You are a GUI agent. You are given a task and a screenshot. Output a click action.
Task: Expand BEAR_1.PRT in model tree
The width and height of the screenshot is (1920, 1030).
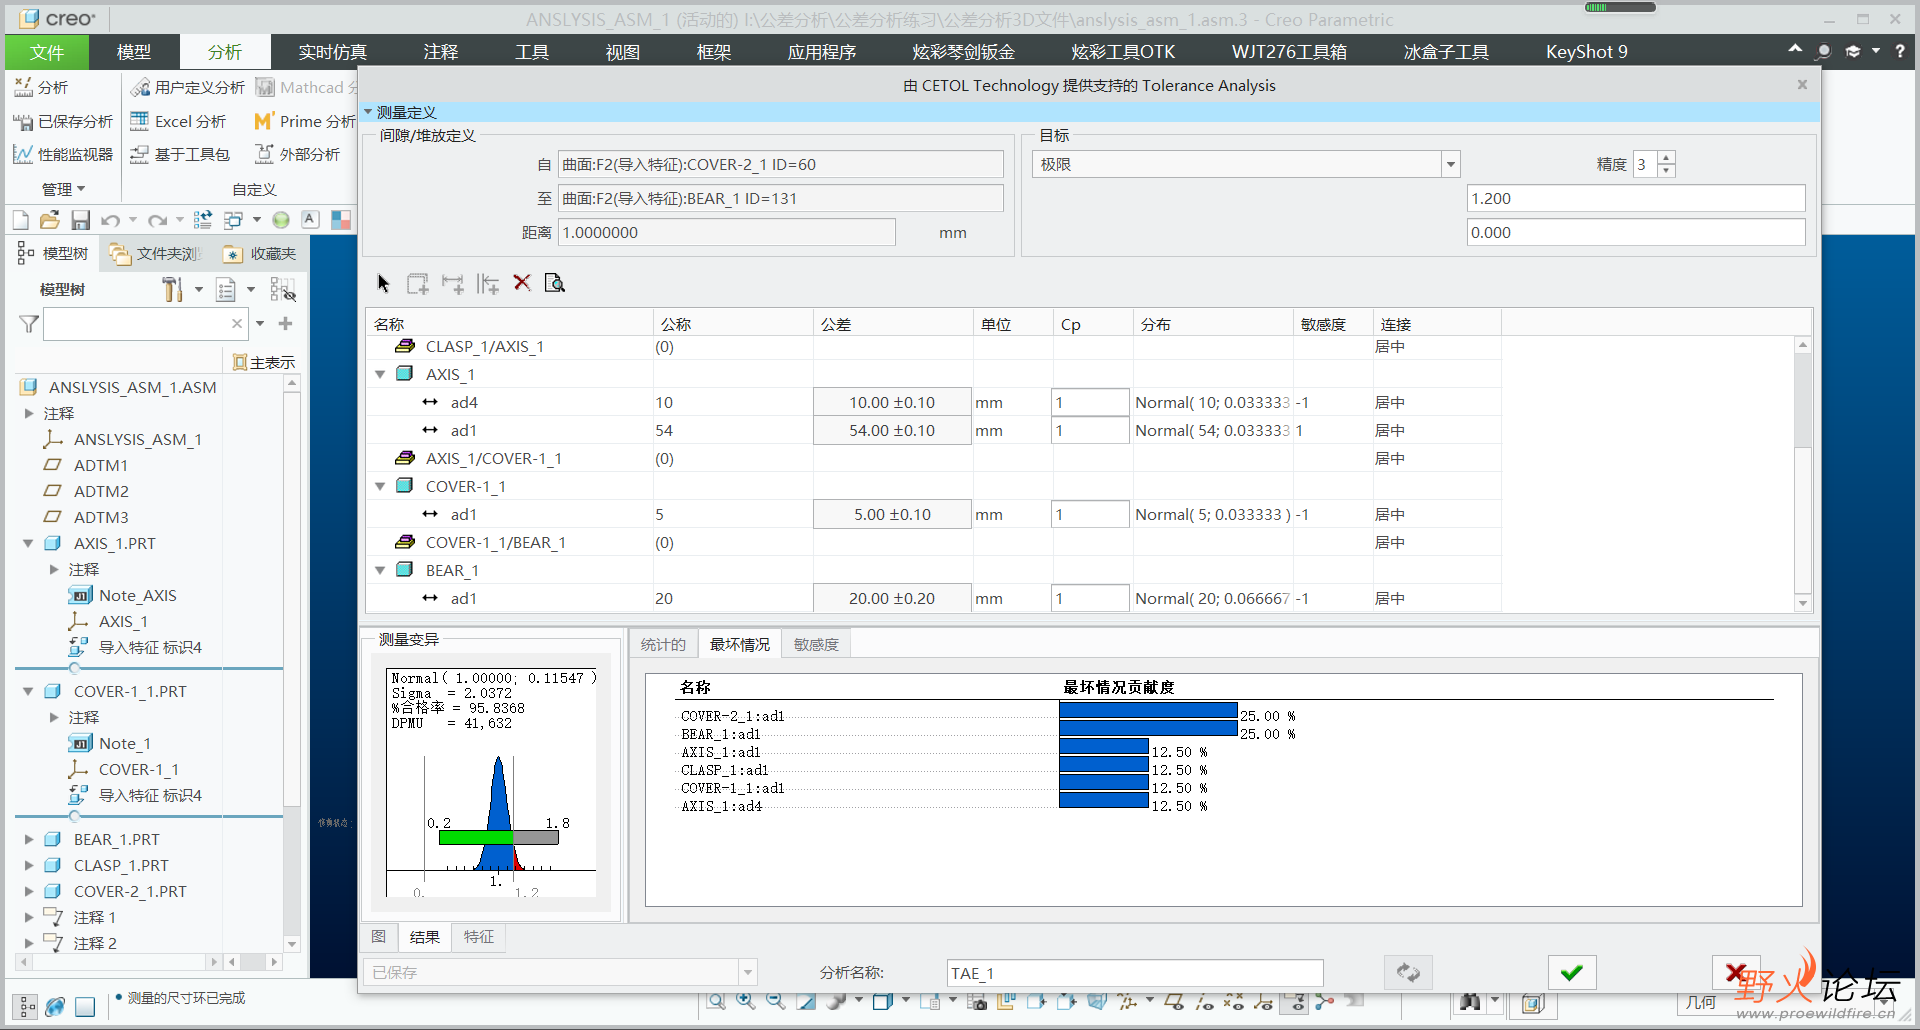tap(28, 839)
